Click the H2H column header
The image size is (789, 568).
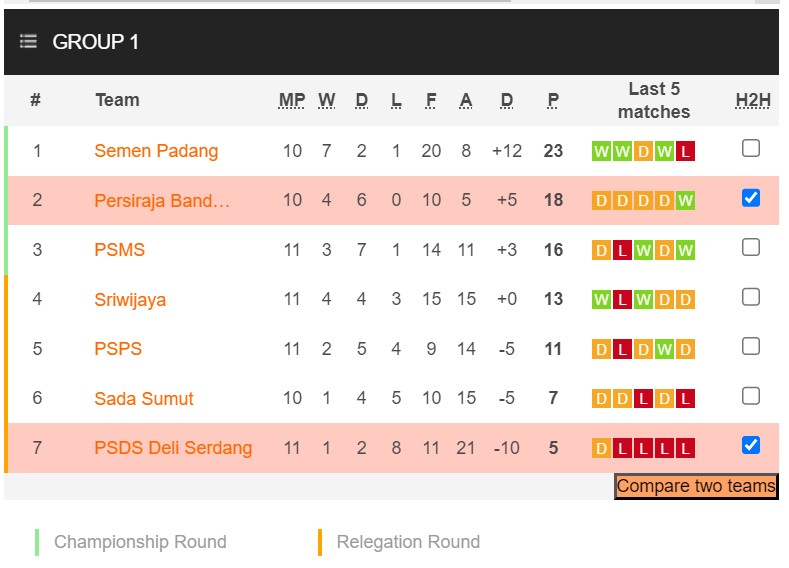[x=752, y=100]
